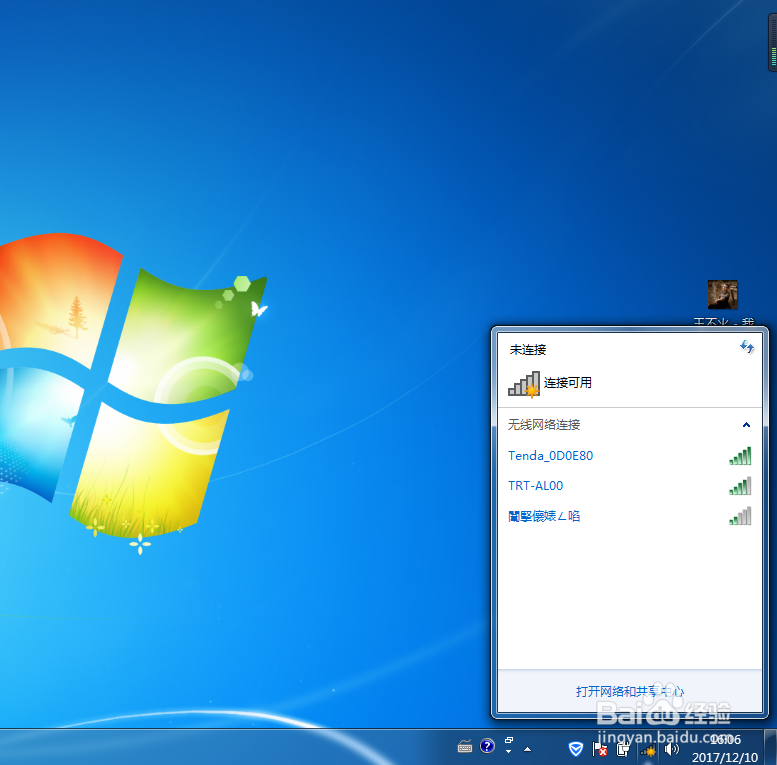Click the TRT-AL00 signal strength bars
The height and width of the screenshot is (765, 777).
[x=740, y=486]
